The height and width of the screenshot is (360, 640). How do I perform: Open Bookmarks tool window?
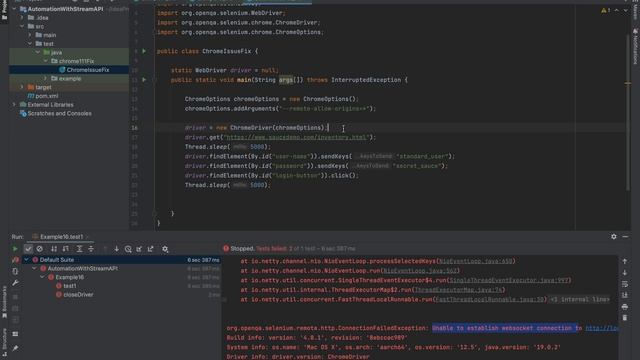4,302
